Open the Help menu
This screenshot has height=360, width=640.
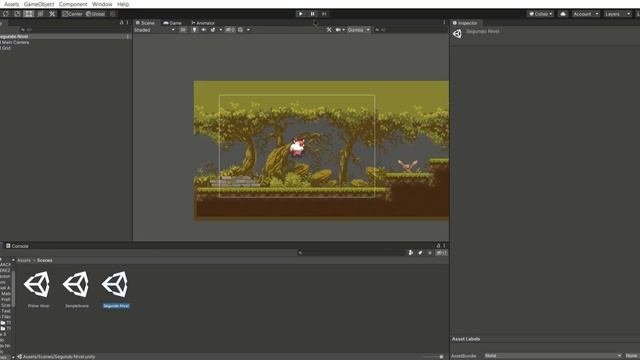pos(123,4)
